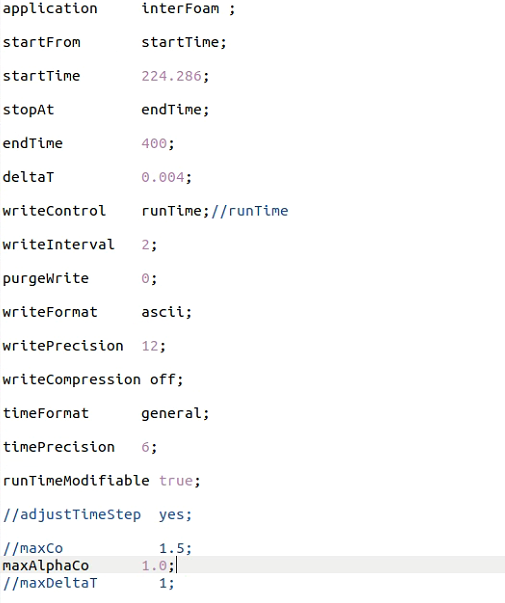The height and width of the screenshot is (603, 505).
Task: Click the deltaT value 0.004
Action: (163, 177)
